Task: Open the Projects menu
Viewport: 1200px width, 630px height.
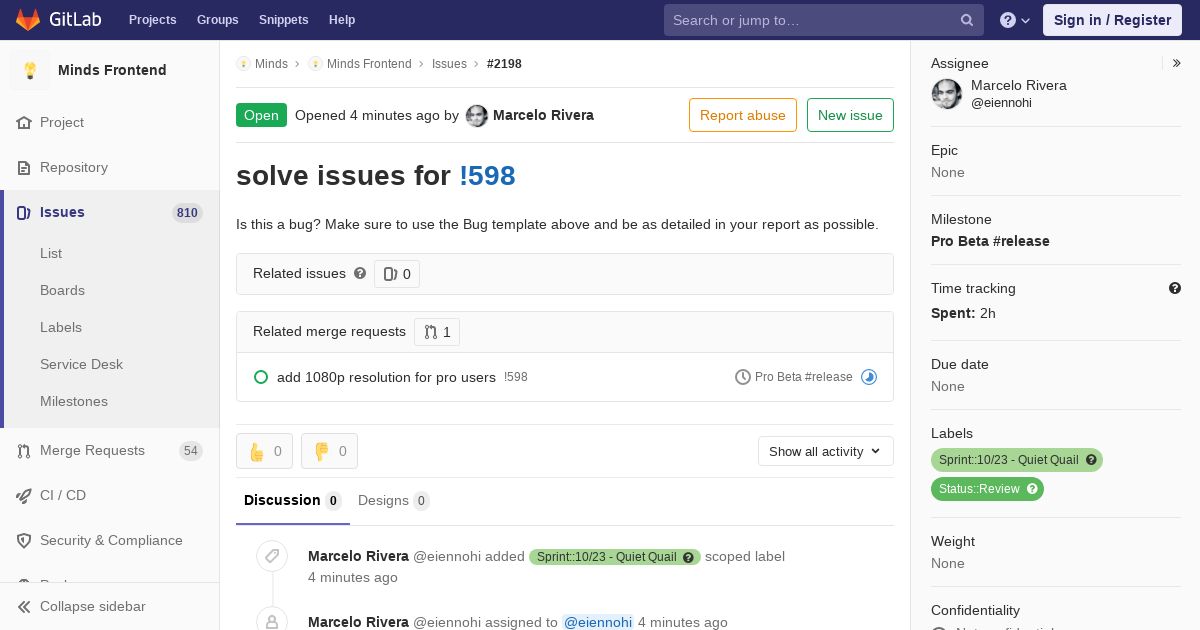Action: 152,20
